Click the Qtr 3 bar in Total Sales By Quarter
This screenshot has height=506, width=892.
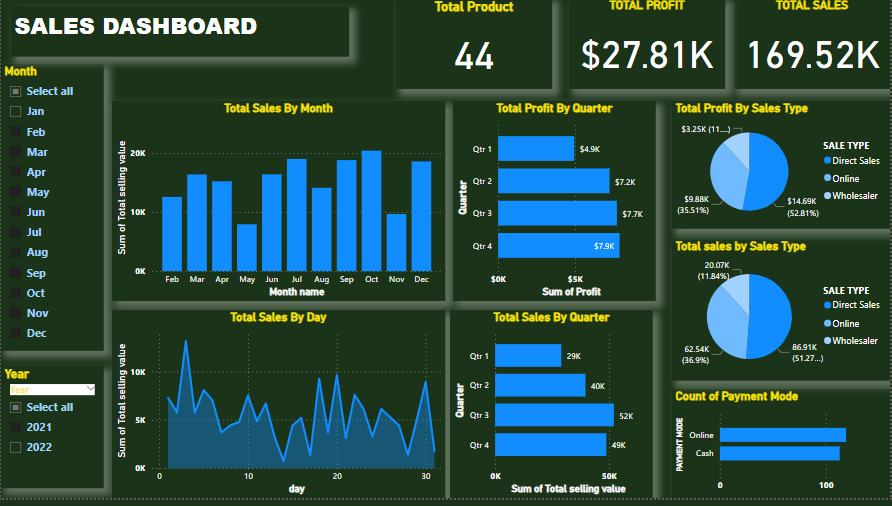554,415
